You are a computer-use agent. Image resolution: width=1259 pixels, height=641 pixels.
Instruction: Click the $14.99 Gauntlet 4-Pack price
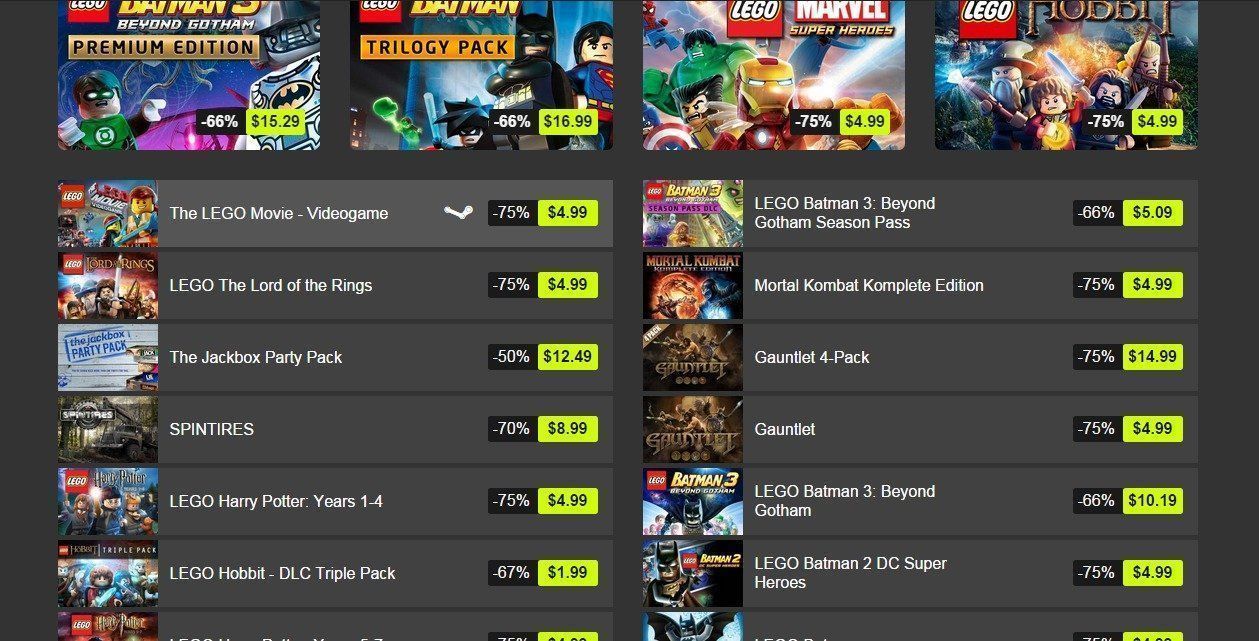(x=1153, y=356)
